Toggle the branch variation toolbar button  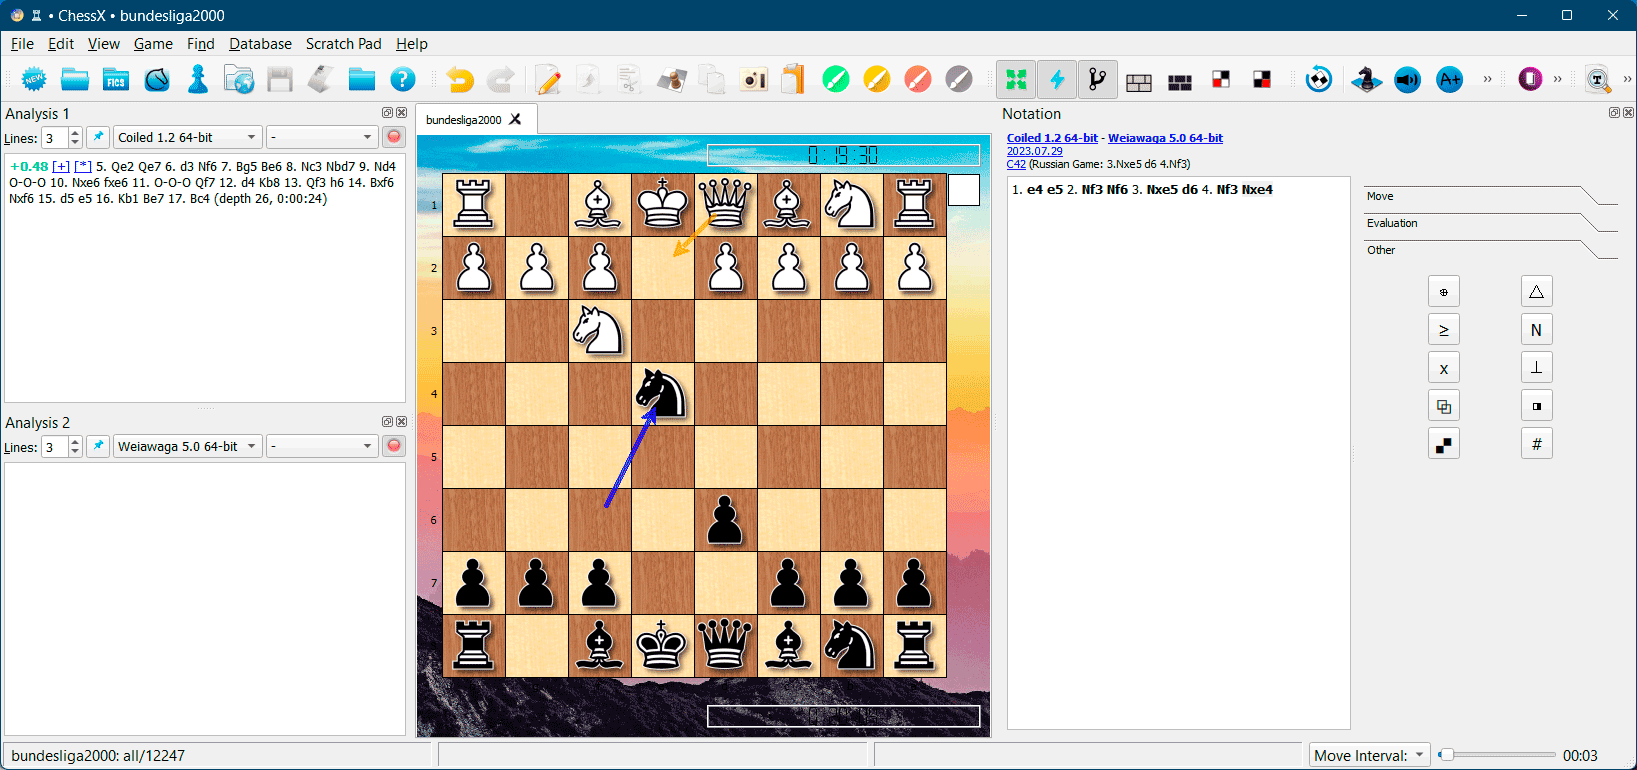pyautogui.click(x=1097, y=80)
